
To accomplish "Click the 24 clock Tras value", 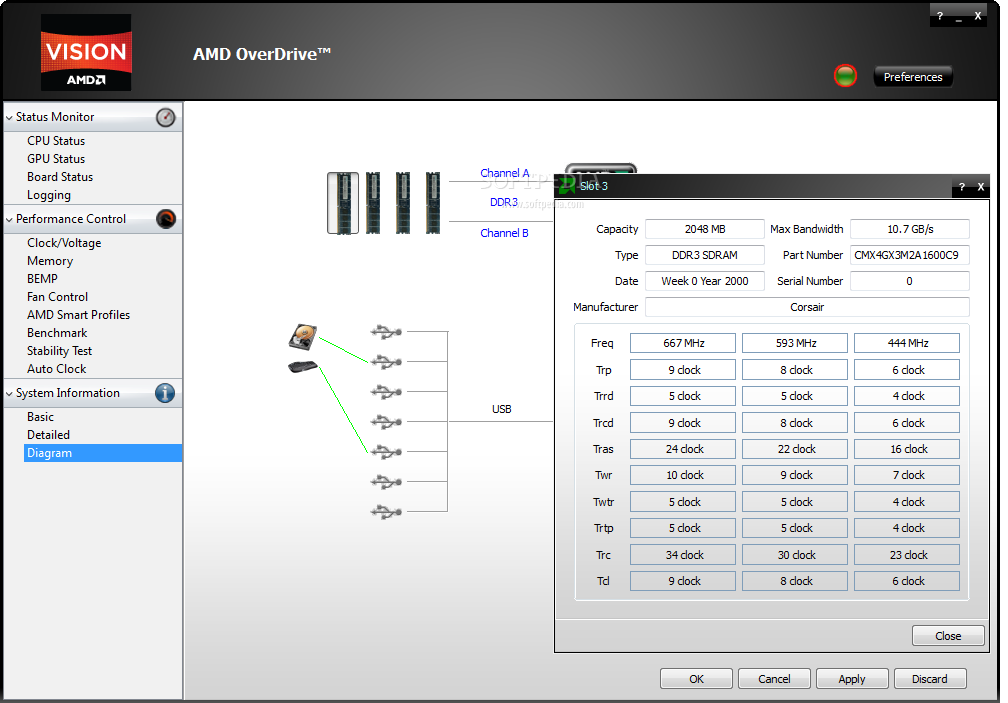I will [683, 449].
